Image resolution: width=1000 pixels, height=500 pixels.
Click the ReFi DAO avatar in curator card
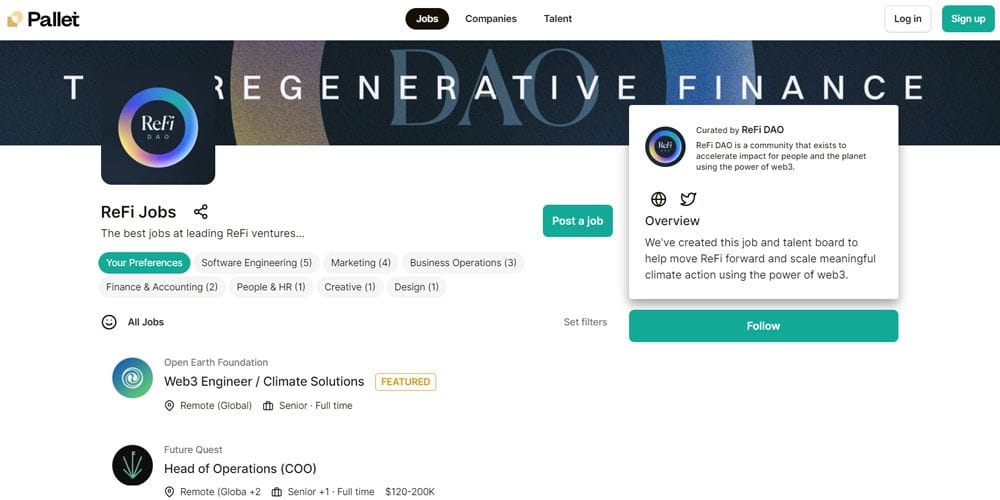[x=665, y=146]
